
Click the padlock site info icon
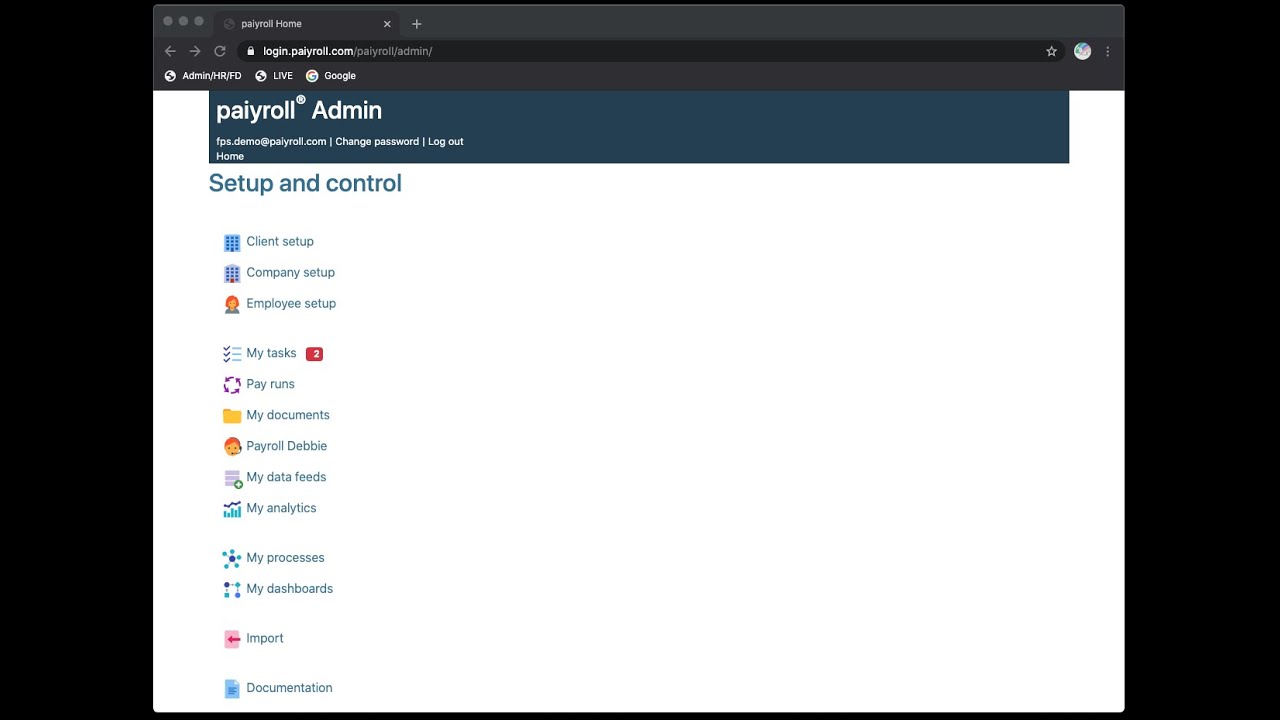(251, 51)
